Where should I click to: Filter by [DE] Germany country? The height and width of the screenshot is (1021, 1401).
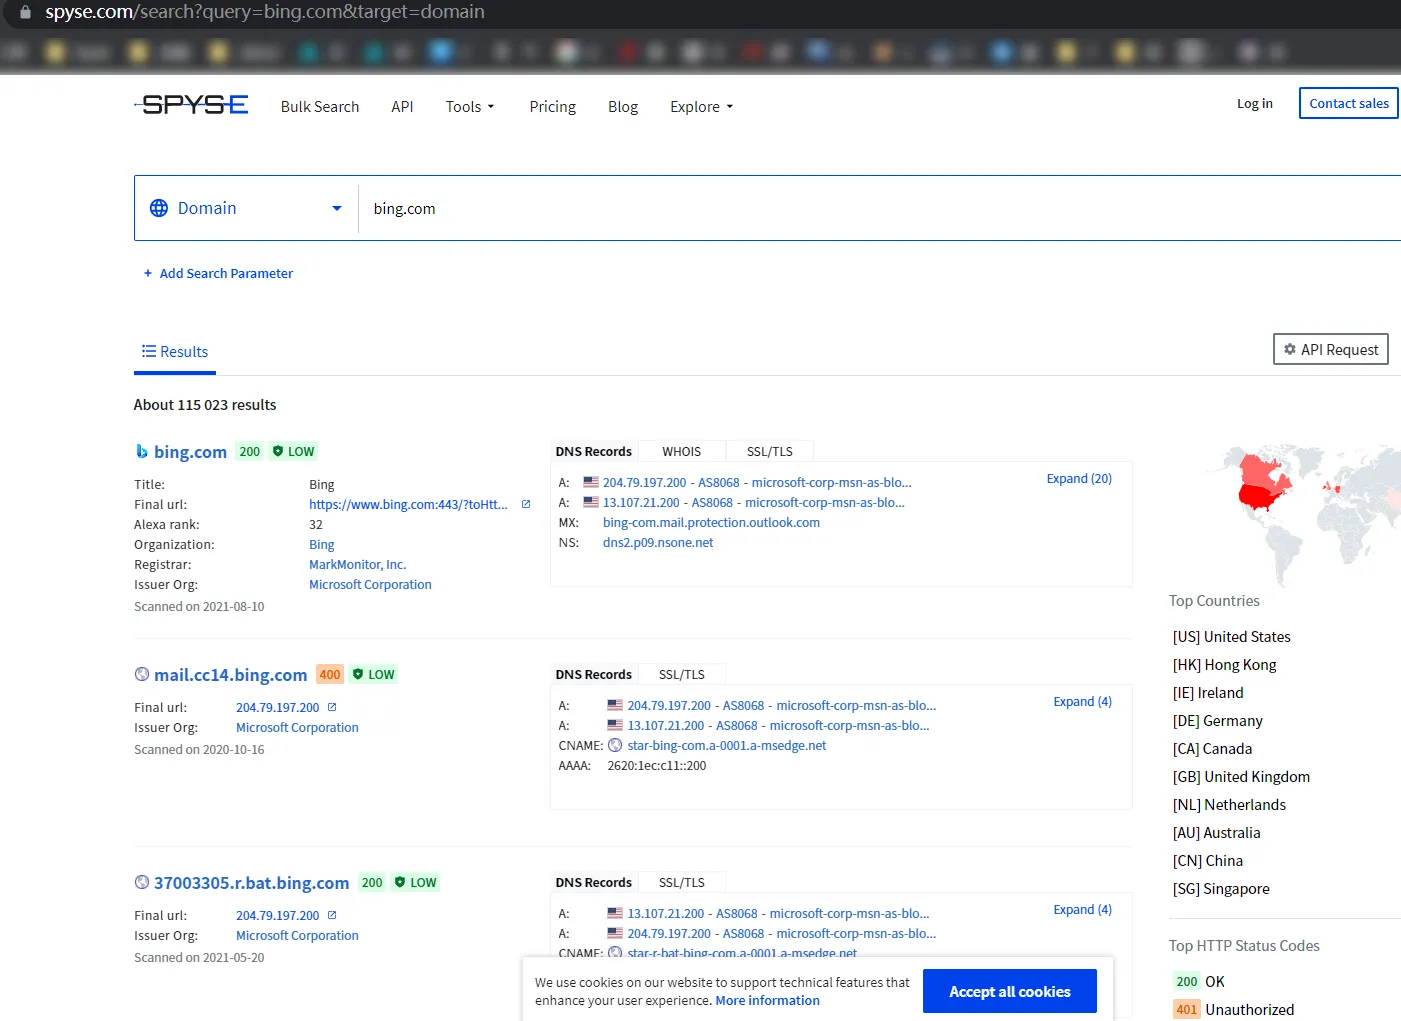1217,720
